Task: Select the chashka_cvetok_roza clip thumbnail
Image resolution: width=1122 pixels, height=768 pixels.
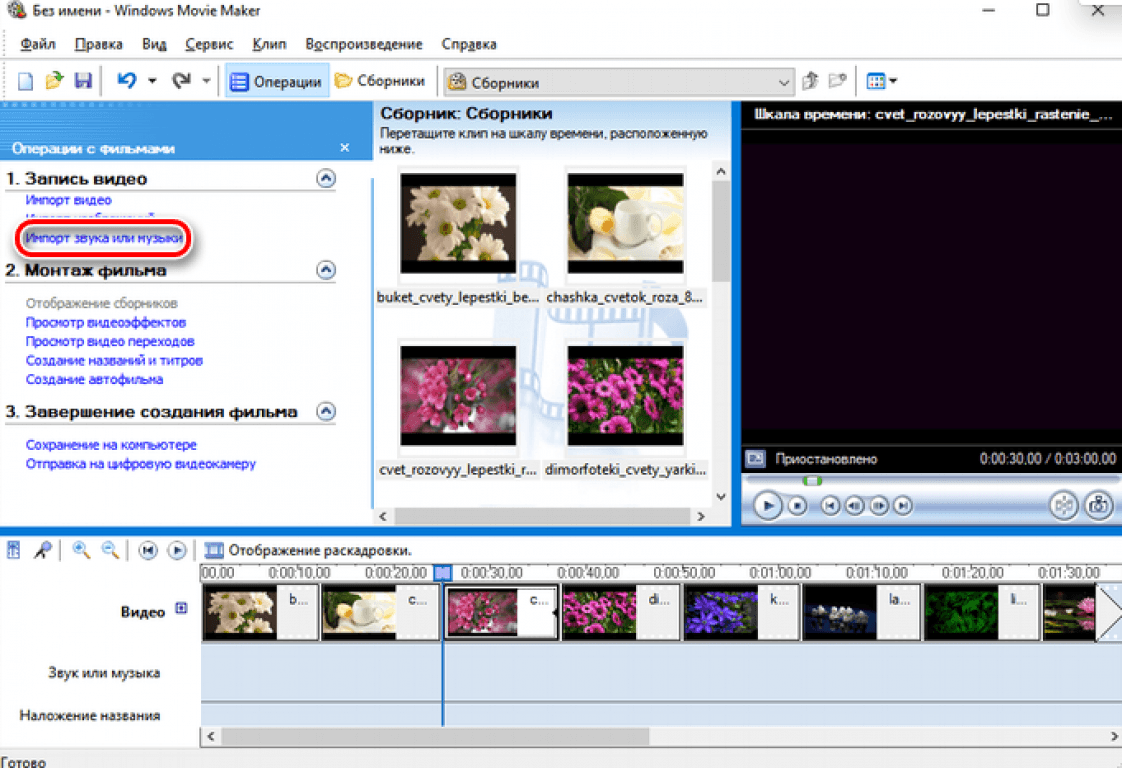Action: click(625, 223)
